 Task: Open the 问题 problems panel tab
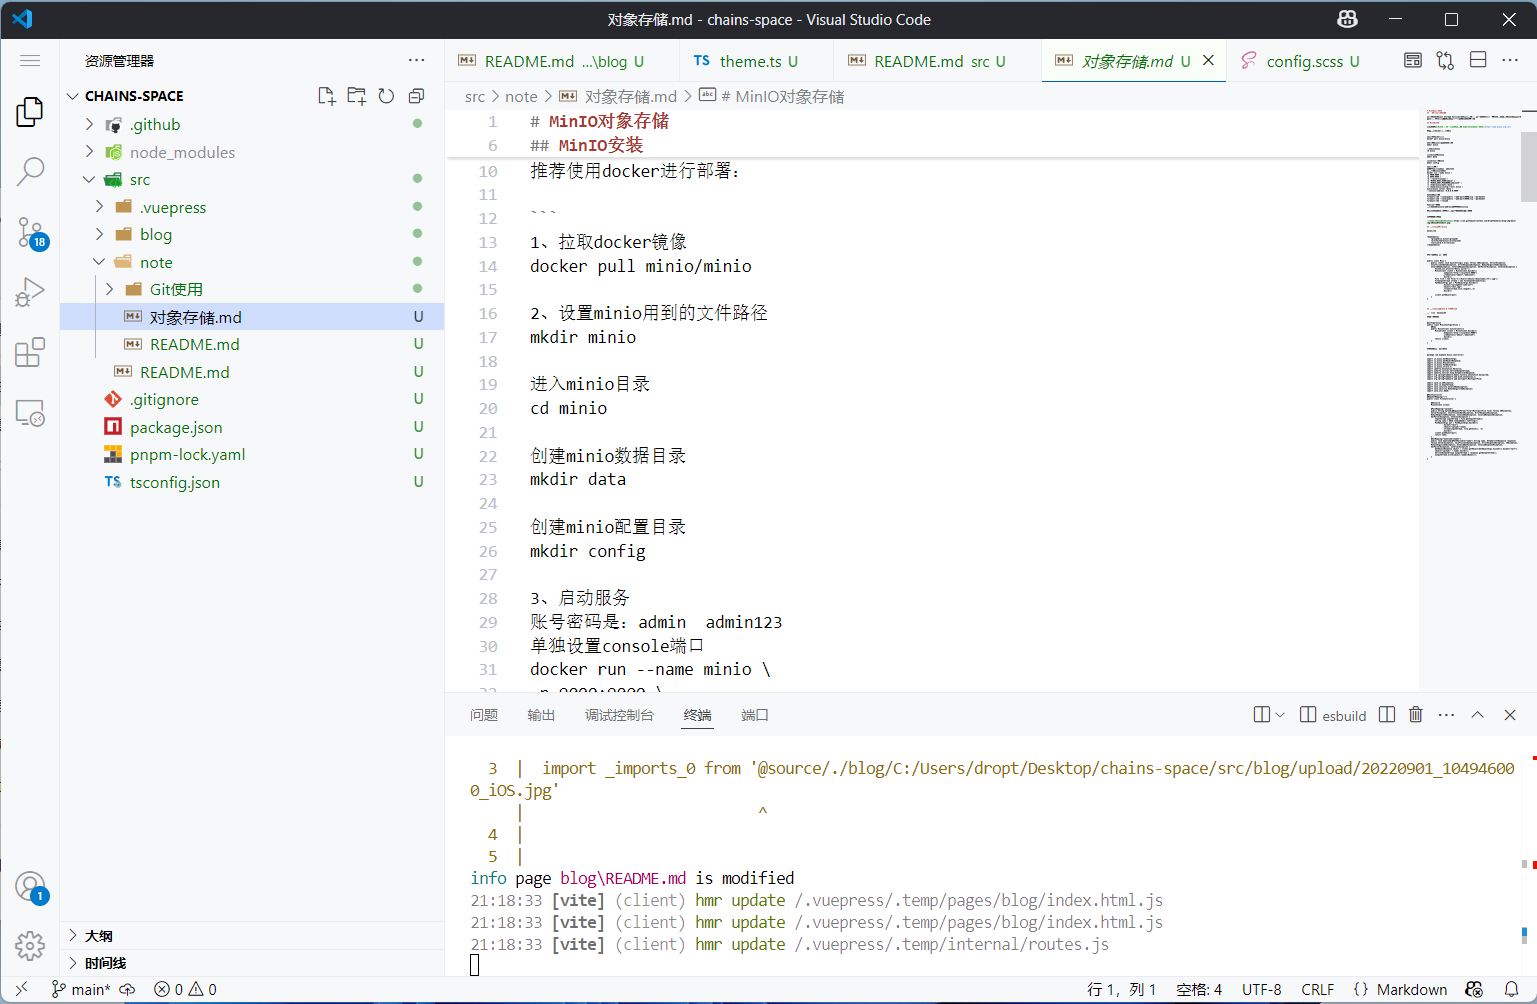coord(484,715)
